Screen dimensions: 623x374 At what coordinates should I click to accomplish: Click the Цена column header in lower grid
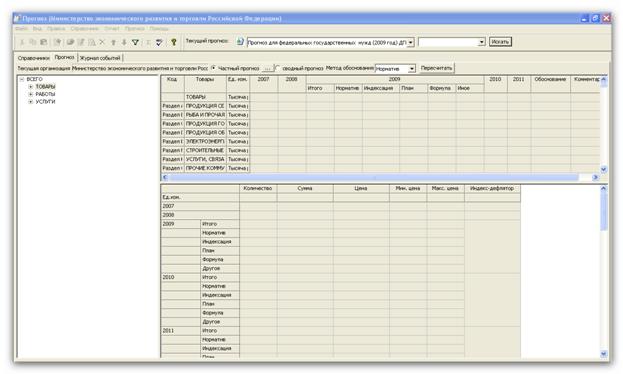(361, 188)
